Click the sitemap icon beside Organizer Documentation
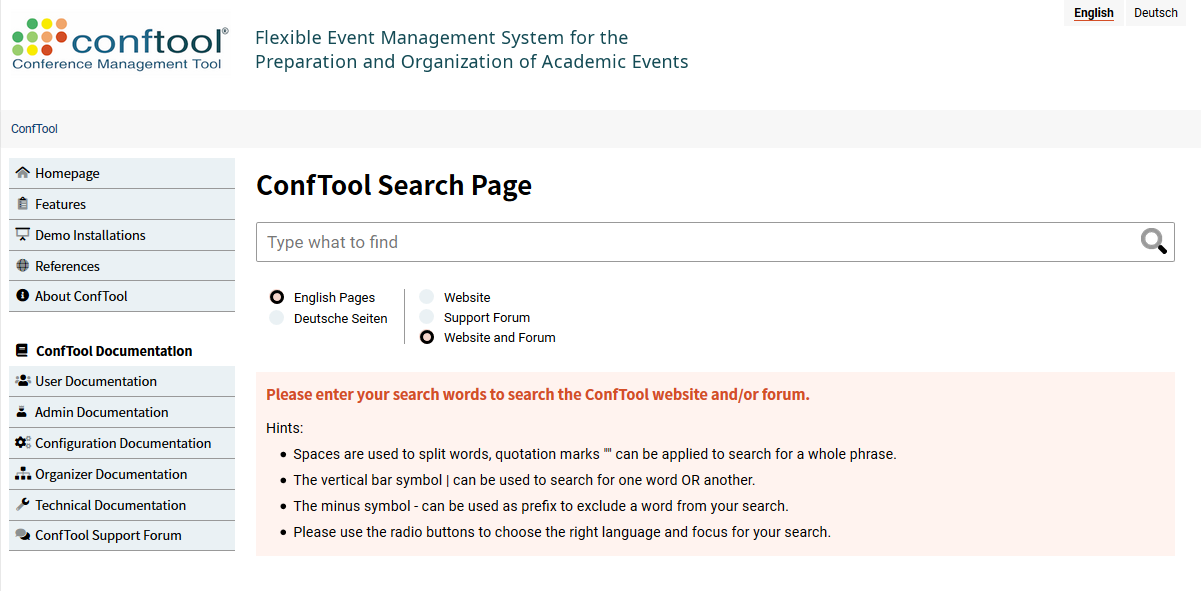The image size is (1201, 591). (x=23, y=474)
